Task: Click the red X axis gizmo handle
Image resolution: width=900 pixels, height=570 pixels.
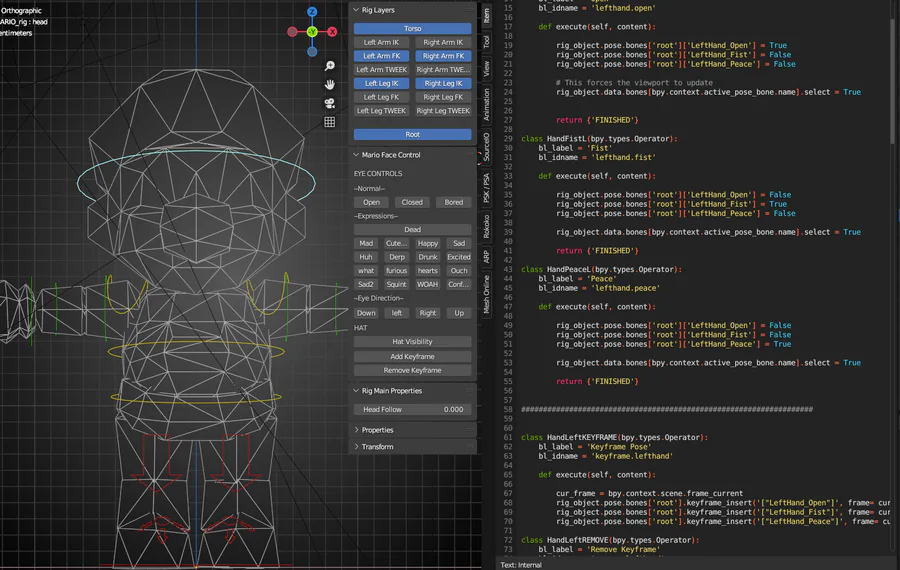Action: [332, 32]
